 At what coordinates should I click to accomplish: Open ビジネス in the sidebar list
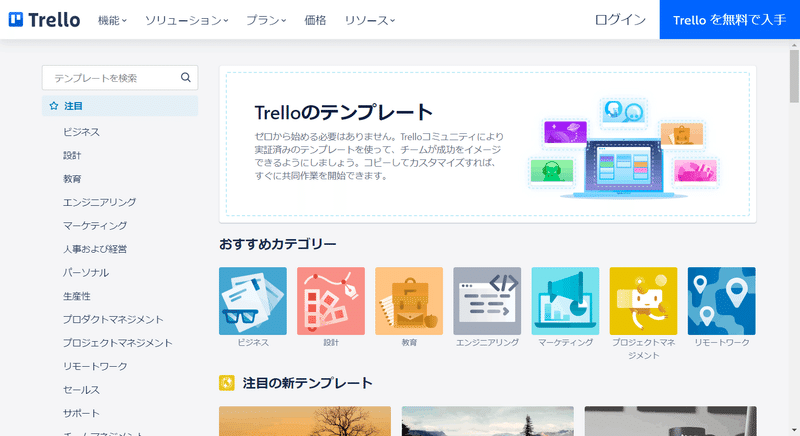[x=81, y=132]
